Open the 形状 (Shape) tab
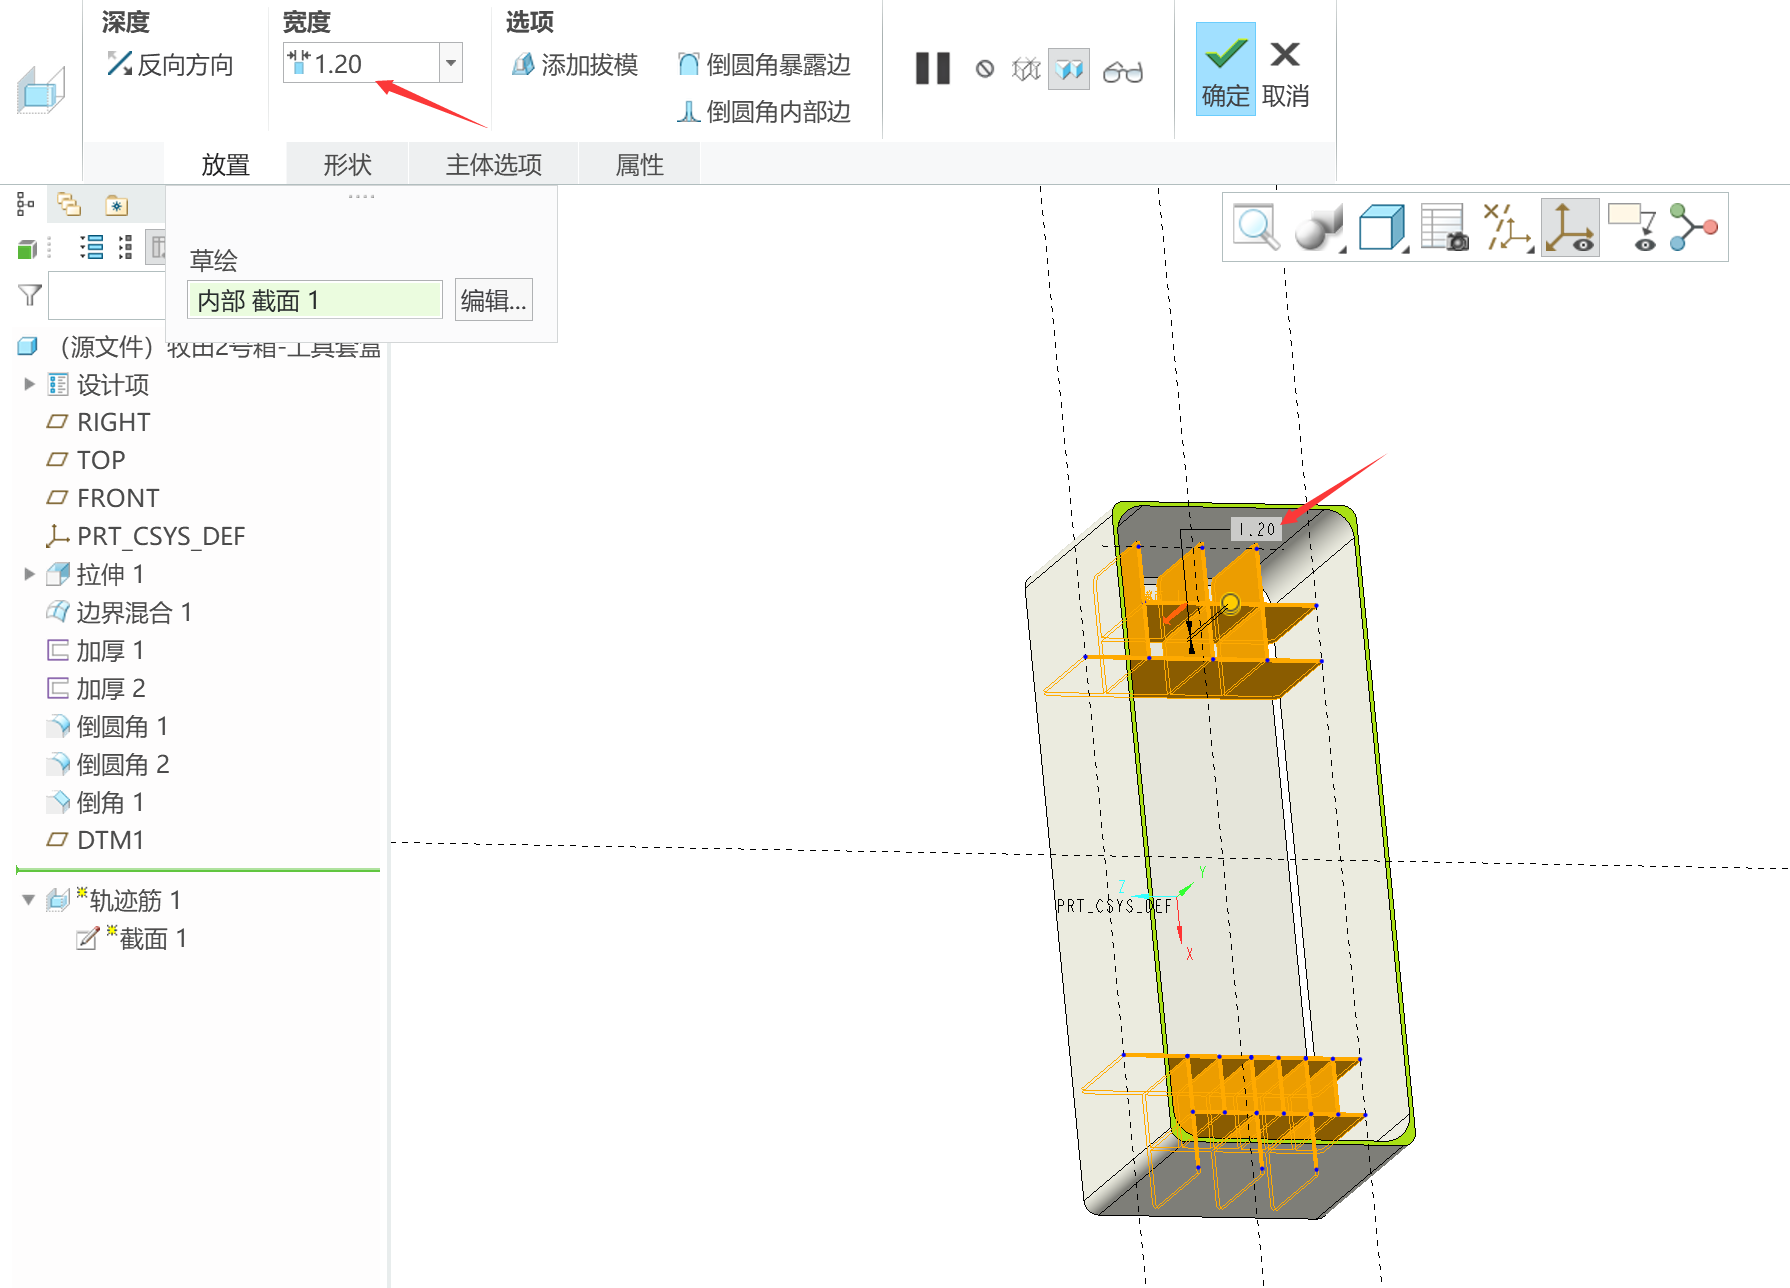 point(347,164)
